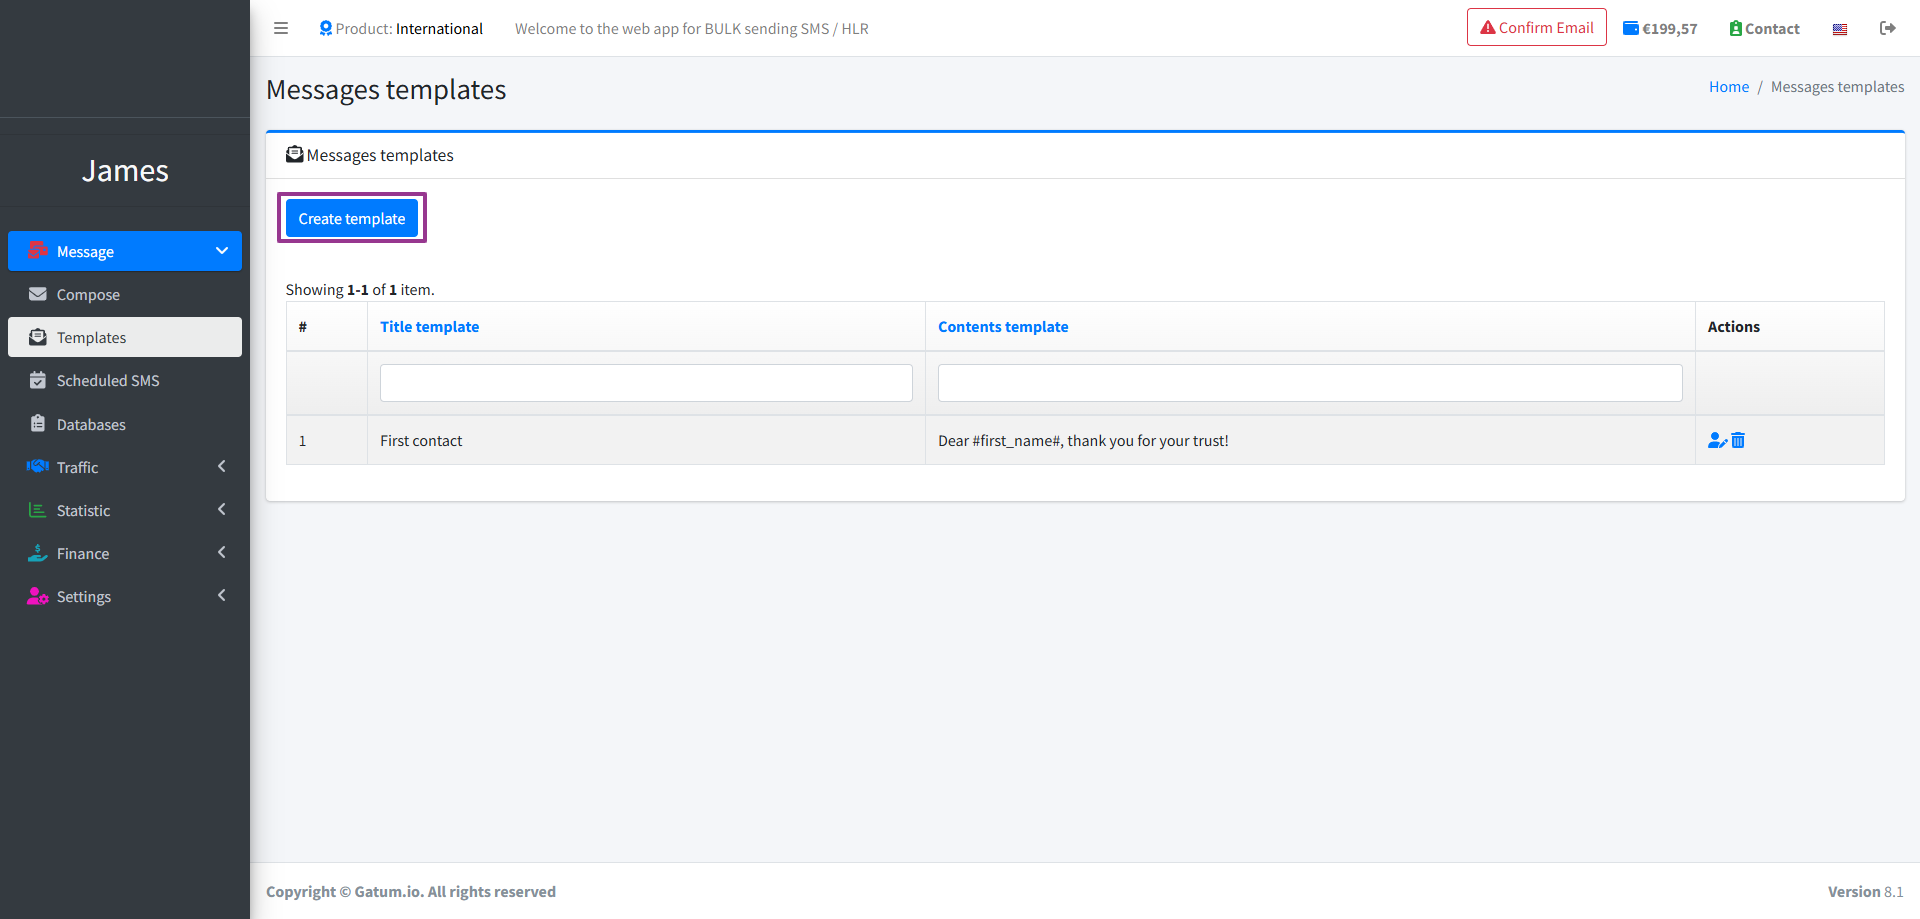Click the Product International indicator
The height and width of the screenshot is (919, 1920).
(400, 28)
